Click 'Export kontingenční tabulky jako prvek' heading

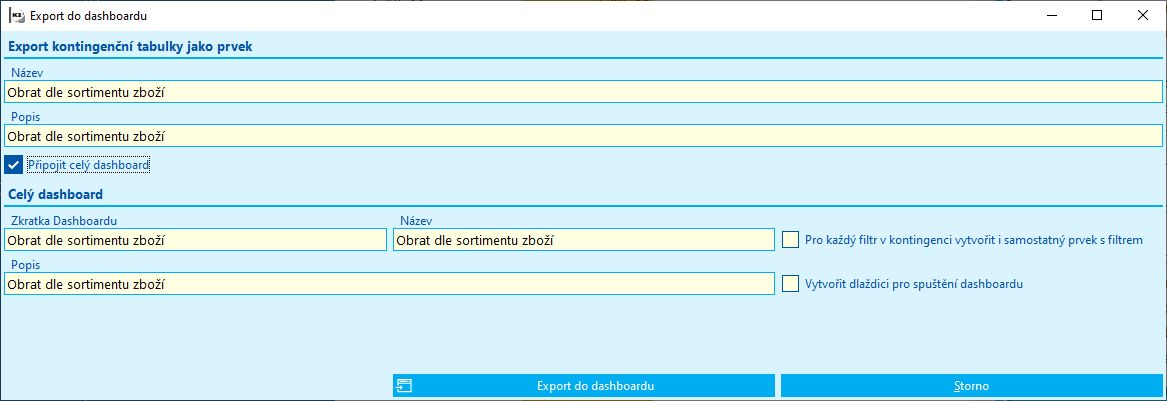131,45
